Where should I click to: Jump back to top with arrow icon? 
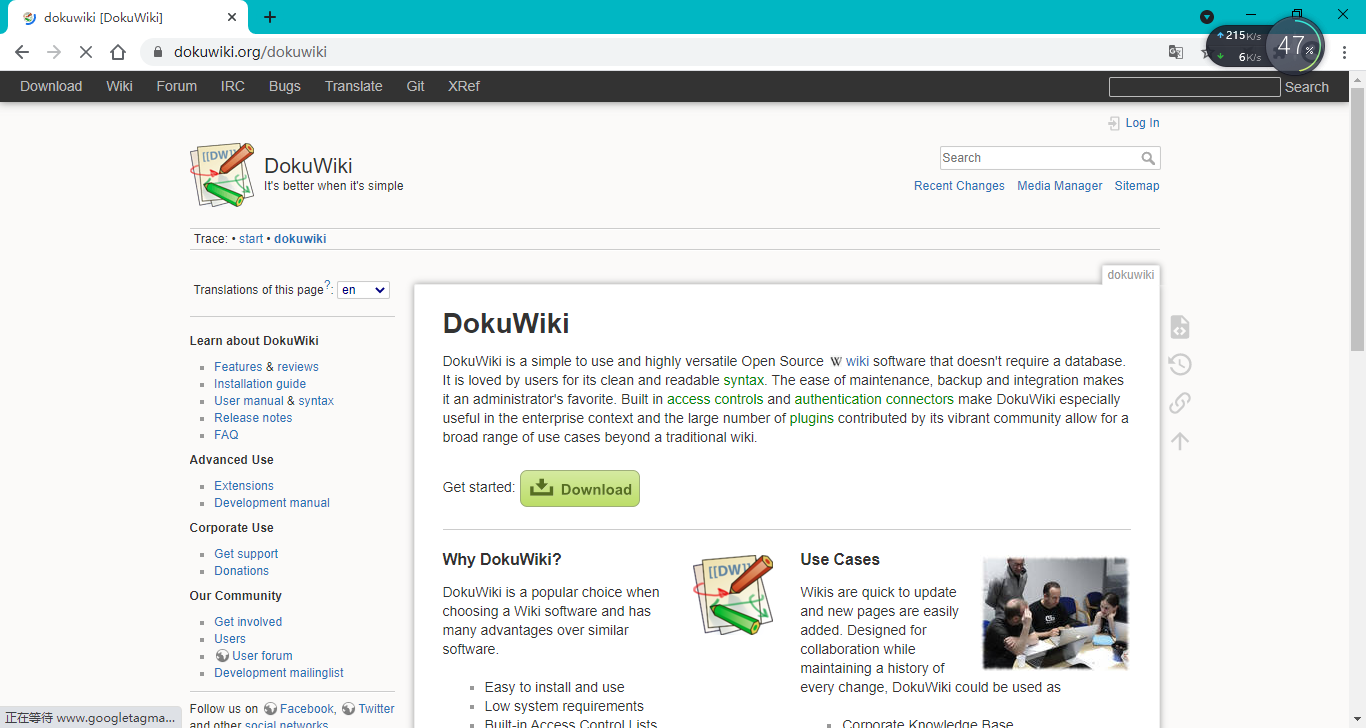[1180, 440]
